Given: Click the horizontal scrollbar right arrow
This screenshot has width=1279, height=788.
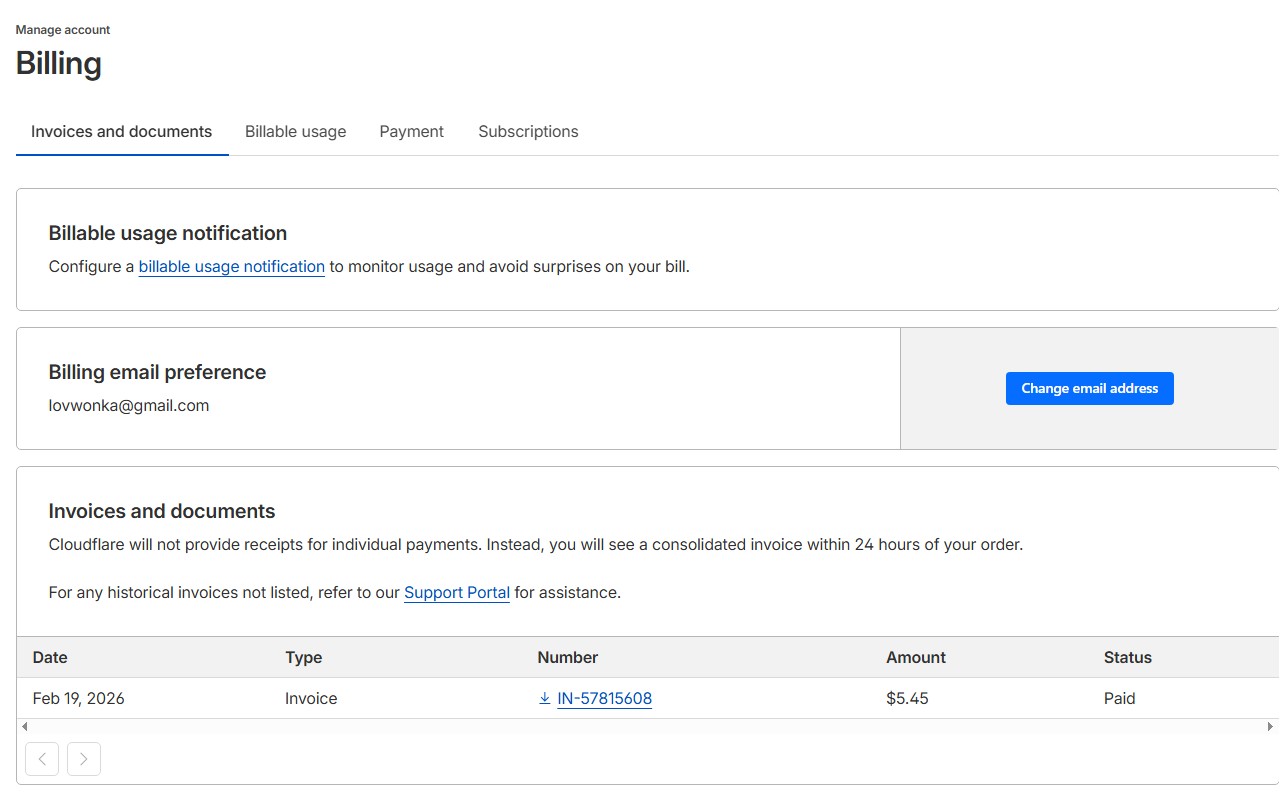Looking at the screenshot, I should (1270, 726).
